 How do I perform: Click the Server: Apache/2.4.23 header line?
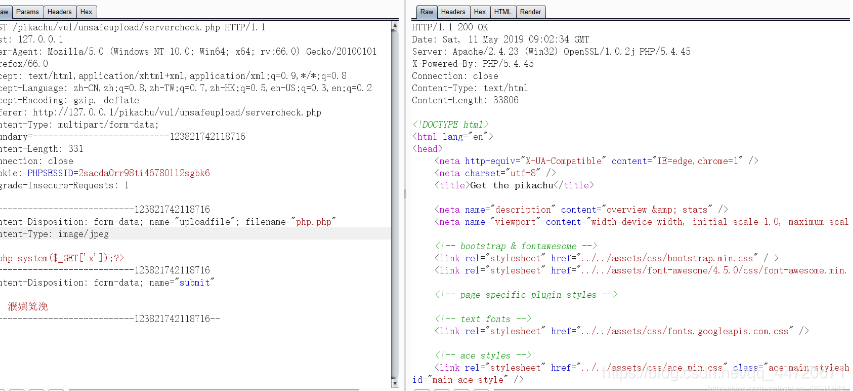[x=551, y=52]
